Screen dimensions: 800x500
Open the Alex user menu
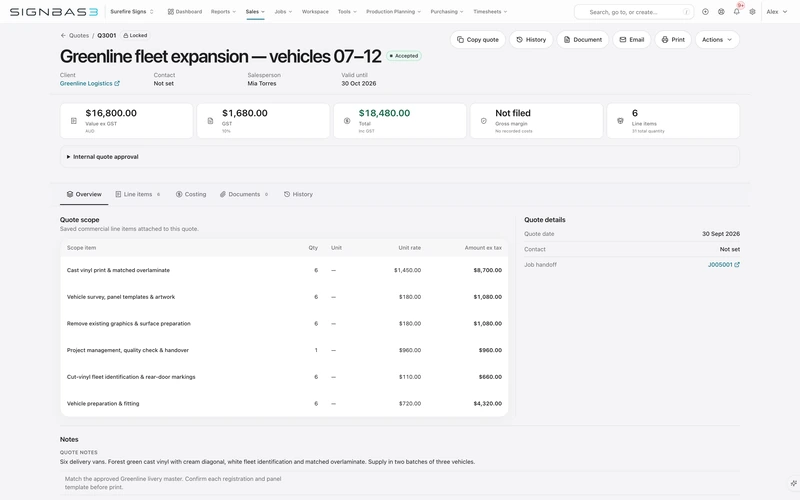point(777,12)
